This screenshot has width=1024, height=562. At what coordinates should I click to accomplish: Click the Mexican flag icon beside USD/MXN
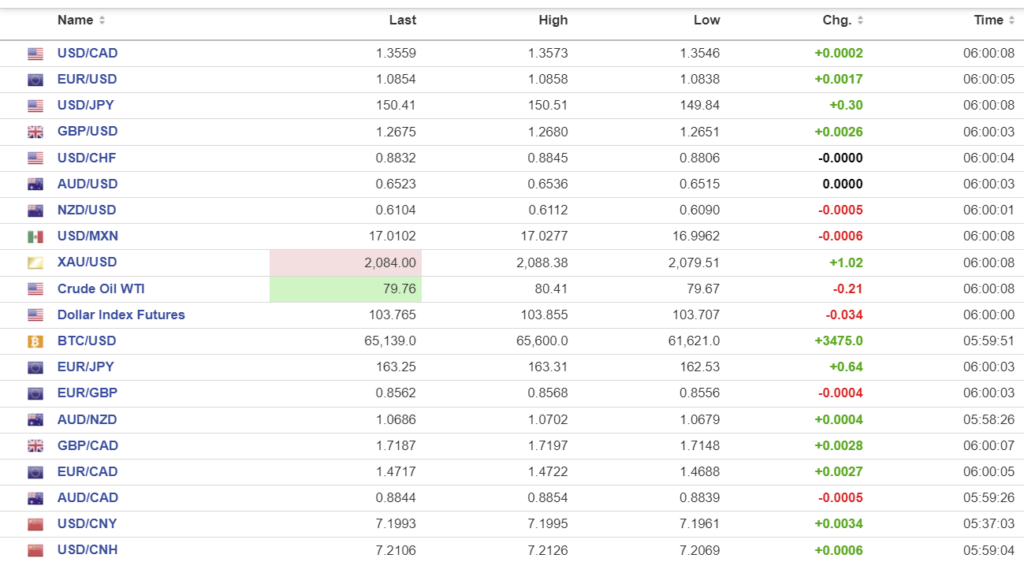pyautogui.click(x=36, y=237)
